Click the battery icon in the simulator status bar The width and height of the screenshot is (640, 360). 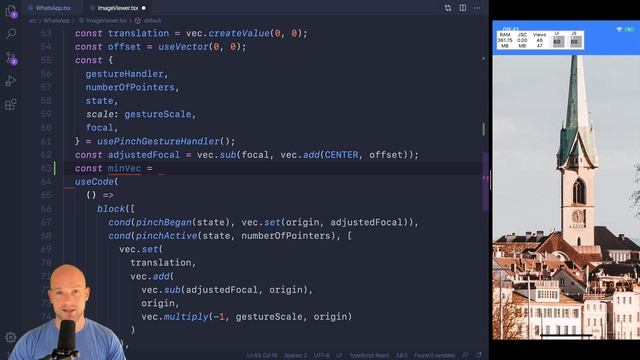629,29
